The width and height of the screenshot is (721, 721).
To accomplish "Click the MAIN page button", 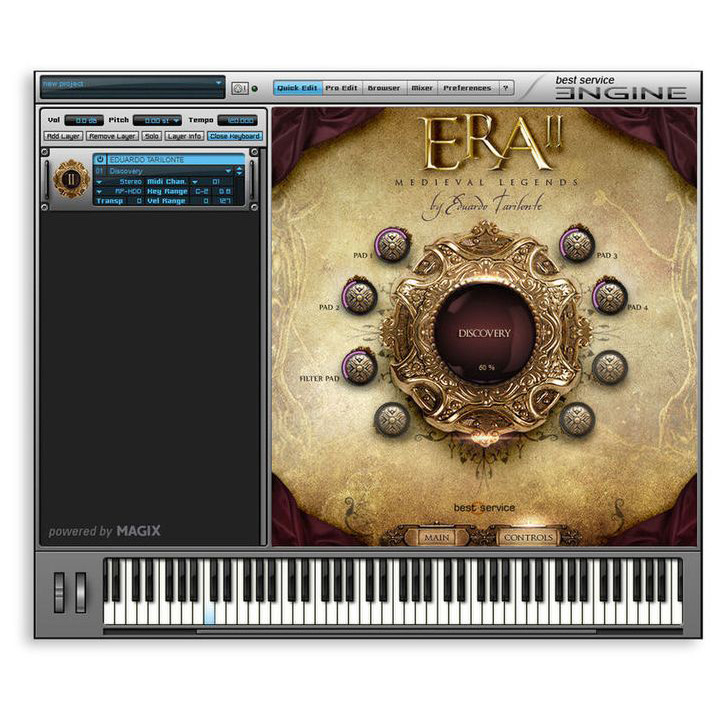I will coord(436,537).
